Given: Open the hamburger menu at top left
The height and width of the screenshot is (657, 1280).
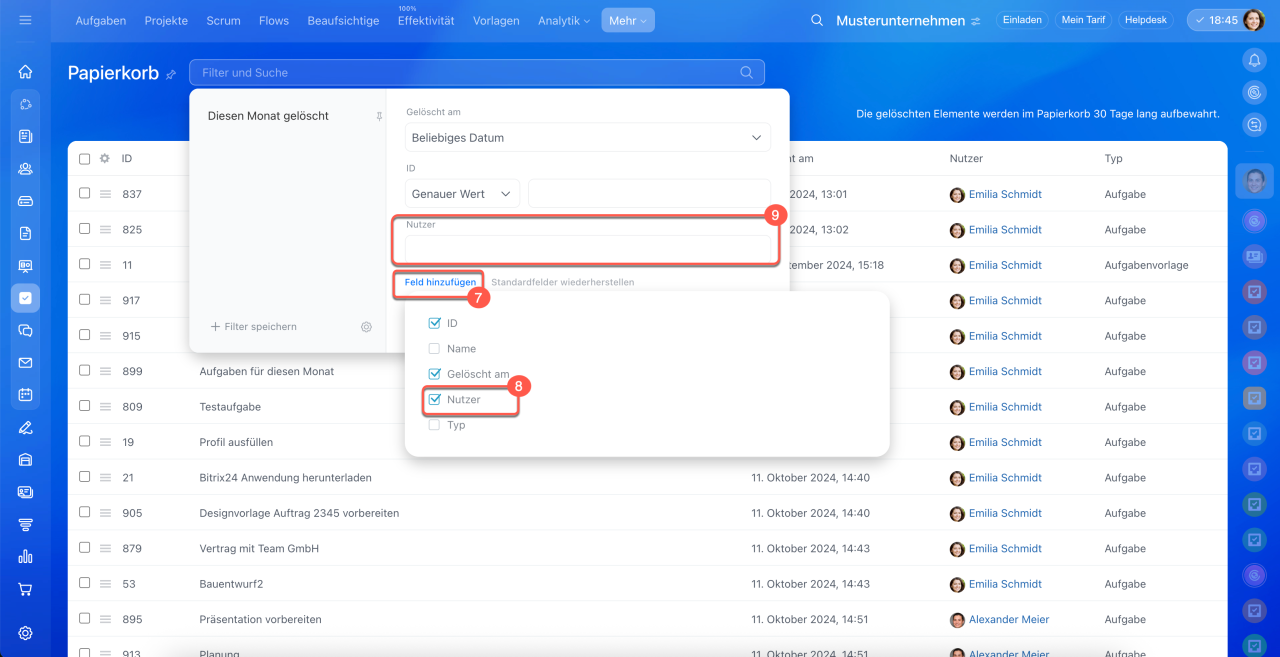Looking at the screenshot, I should pyautogui.click(x=26, y=20).
